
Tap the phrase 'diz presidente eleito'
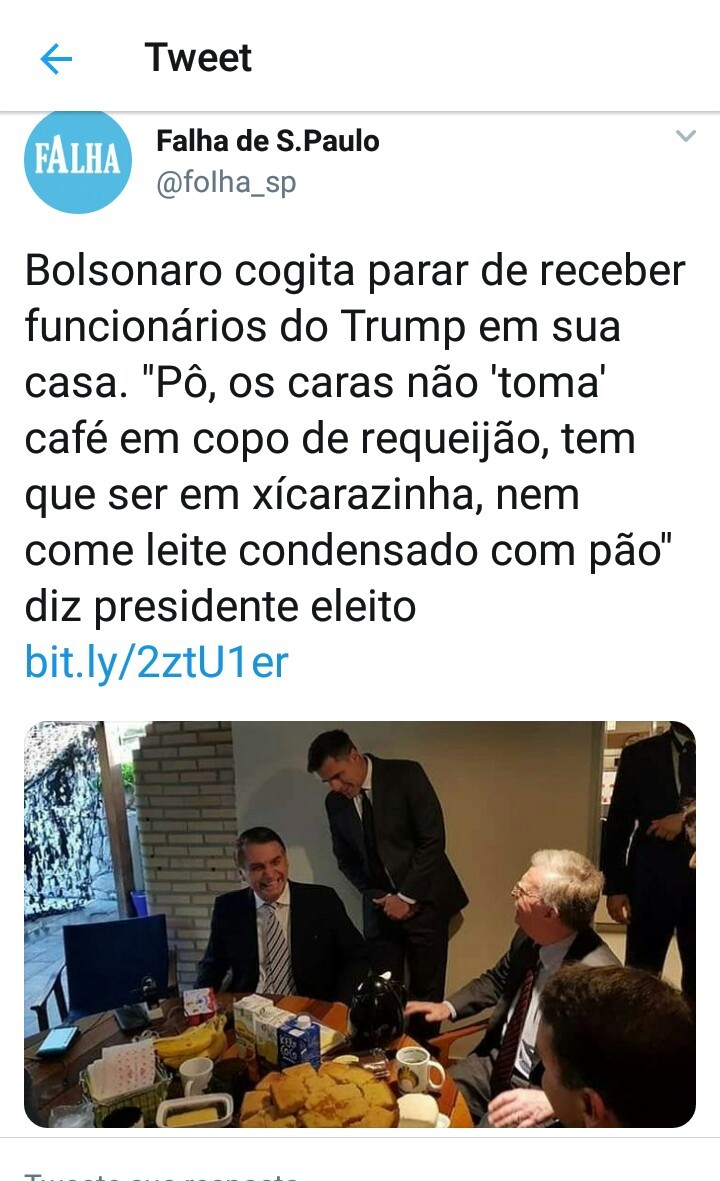click(x=220, y=606)
